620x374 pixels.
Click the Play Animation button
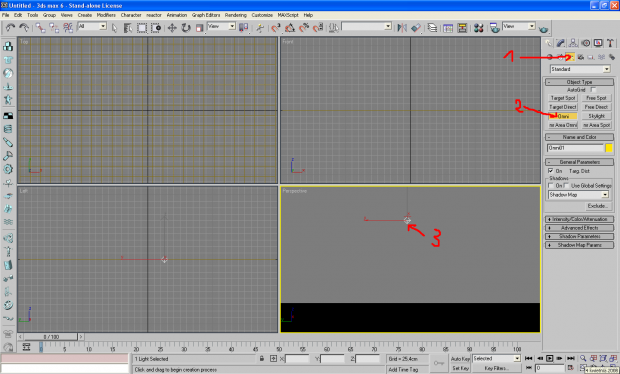click(550, 358)
